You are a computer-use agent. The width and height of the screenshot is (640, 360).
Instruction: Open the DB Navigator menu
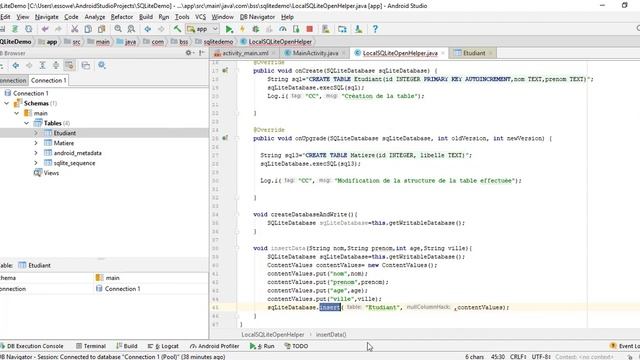[257, 17]
